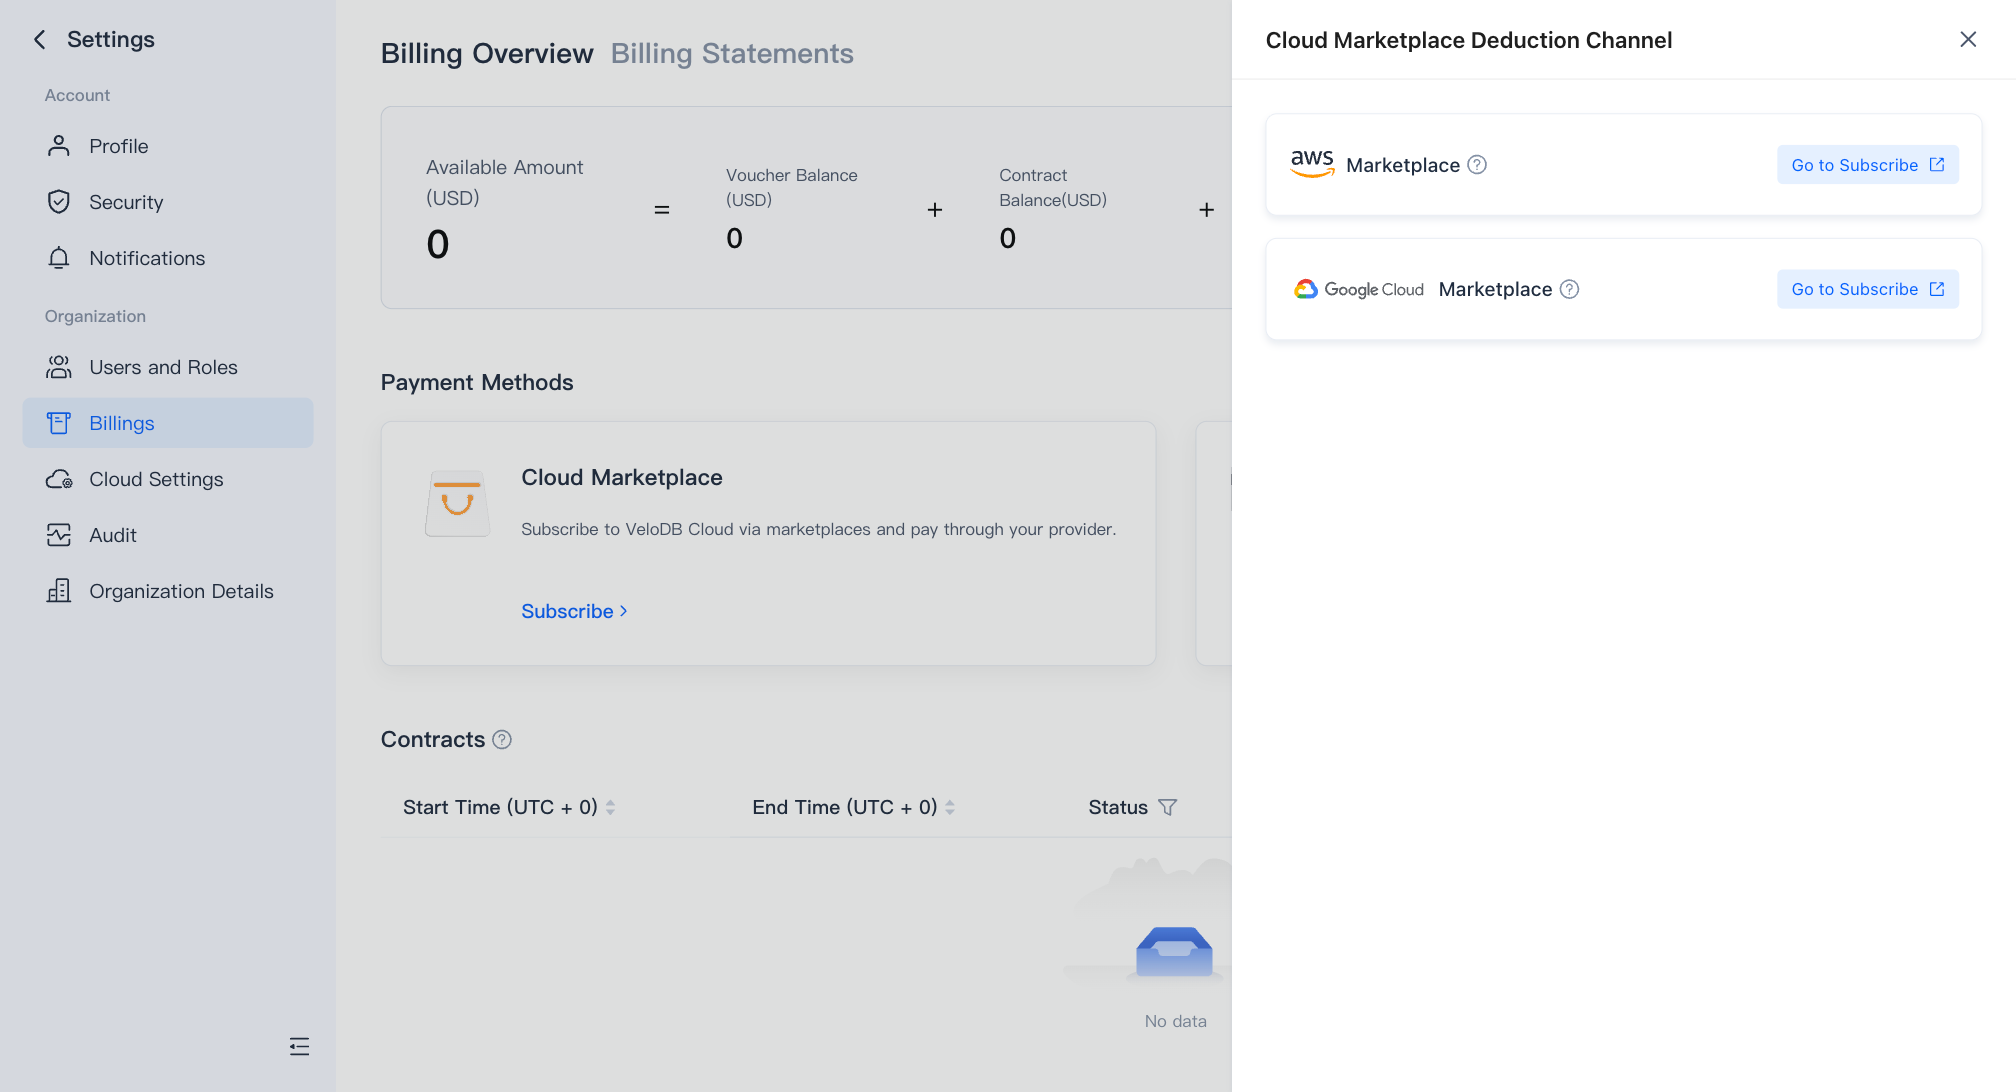The width and height of the screenshot is (2016, 1092).
Task: Go to Subscribe for AWS Marketplace
Action: [x=1866, y=164]
